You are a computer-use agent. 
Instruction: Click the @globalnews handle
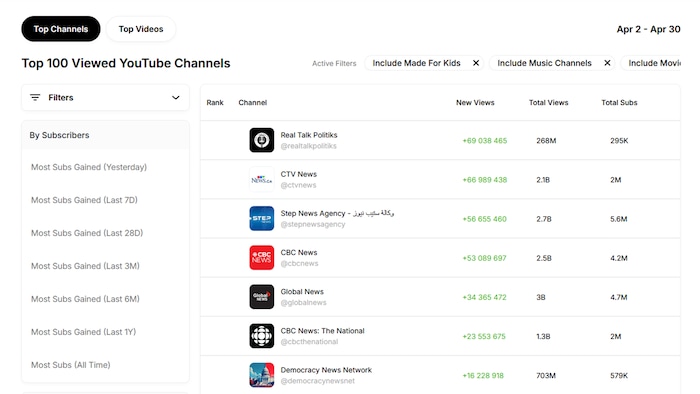coord(304,303)
